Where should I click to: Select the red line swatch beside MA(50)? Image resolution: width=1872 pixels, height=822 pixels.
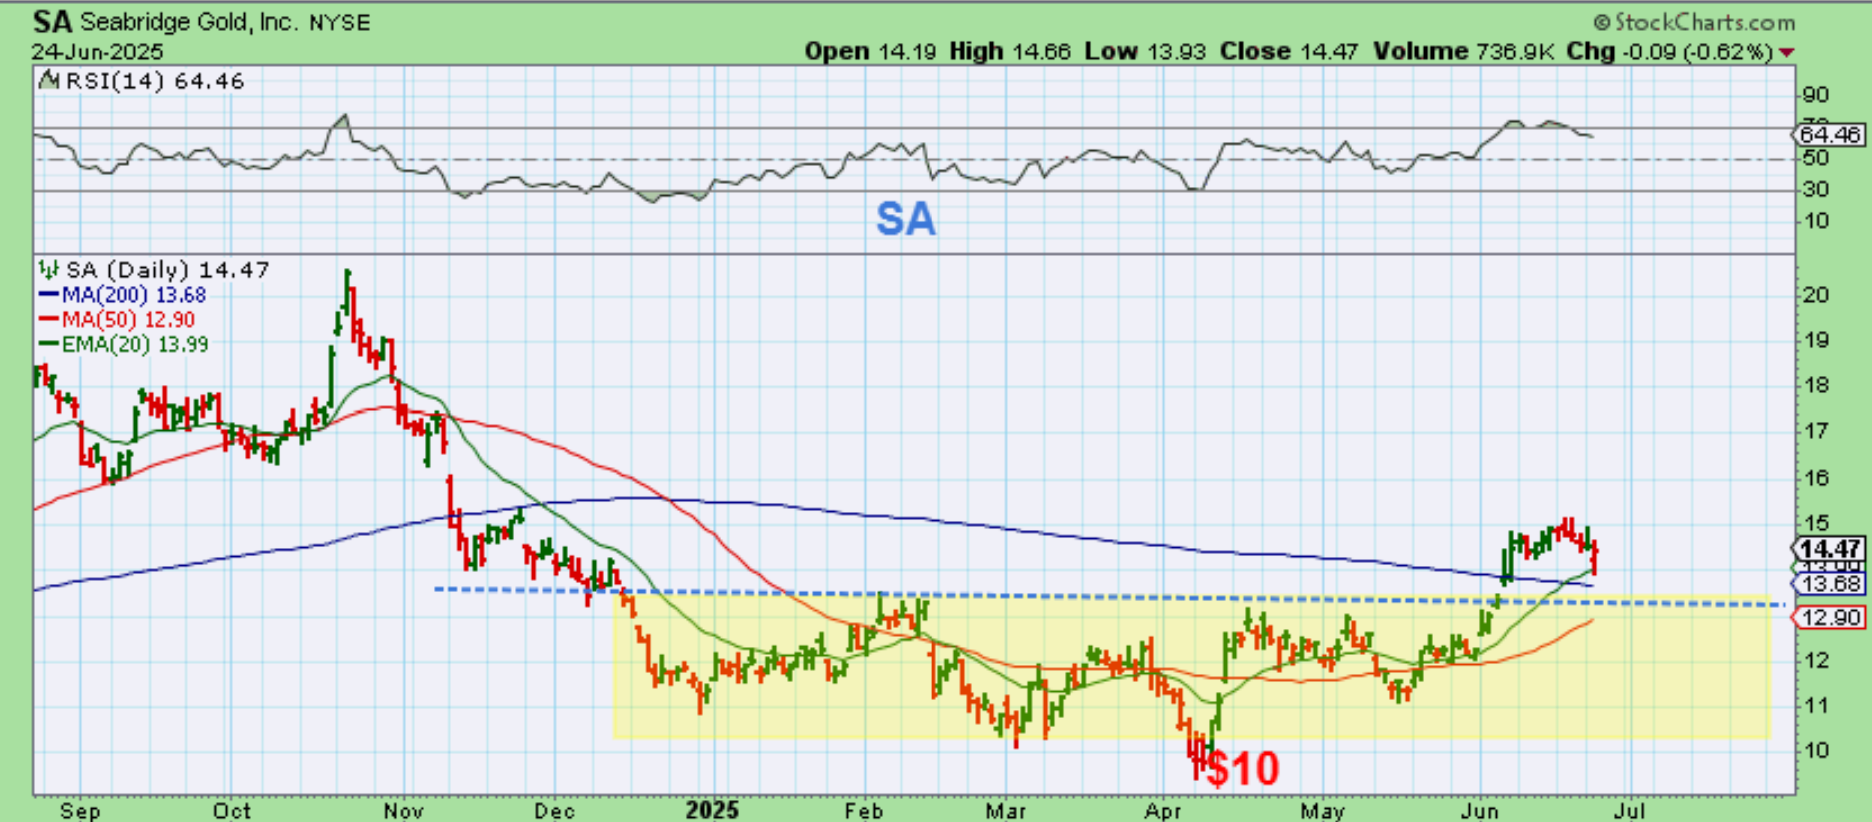tap(48, 320)
